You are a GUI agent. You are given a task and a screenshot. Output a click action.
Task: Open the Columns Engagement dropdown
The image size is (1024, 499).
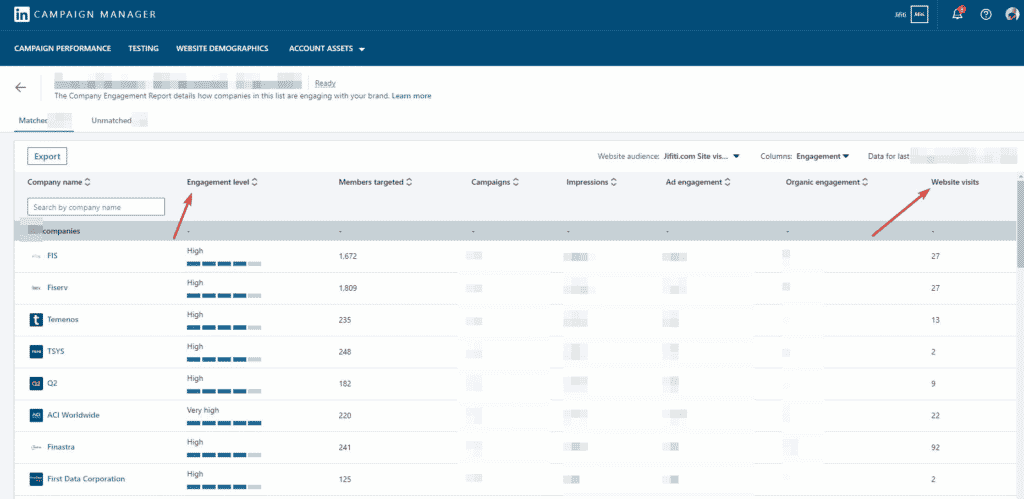tap(823, 156)
